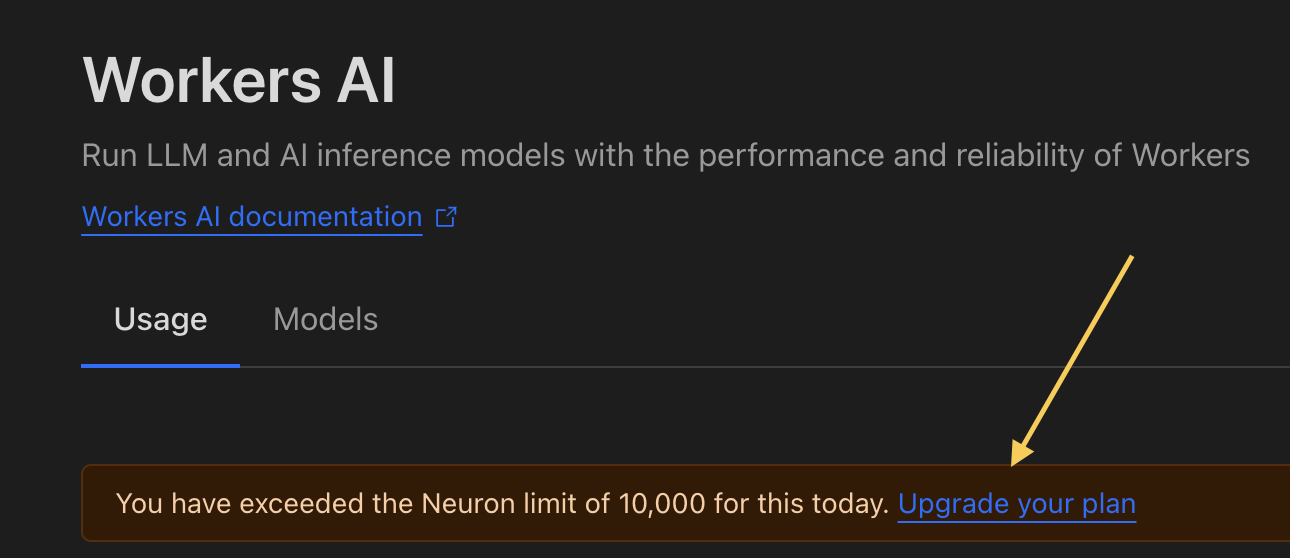
Task: Click the Upgrade your plan link
Action: coord(1016,503)
